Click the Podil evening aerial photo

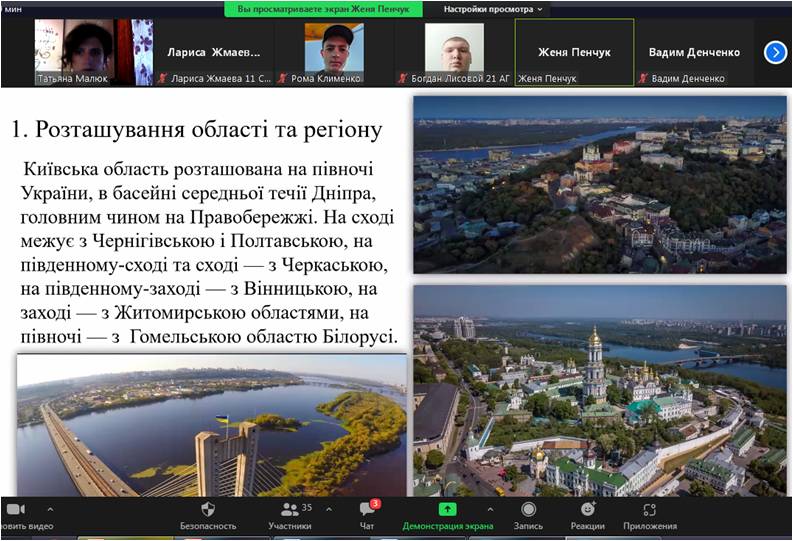600,185
